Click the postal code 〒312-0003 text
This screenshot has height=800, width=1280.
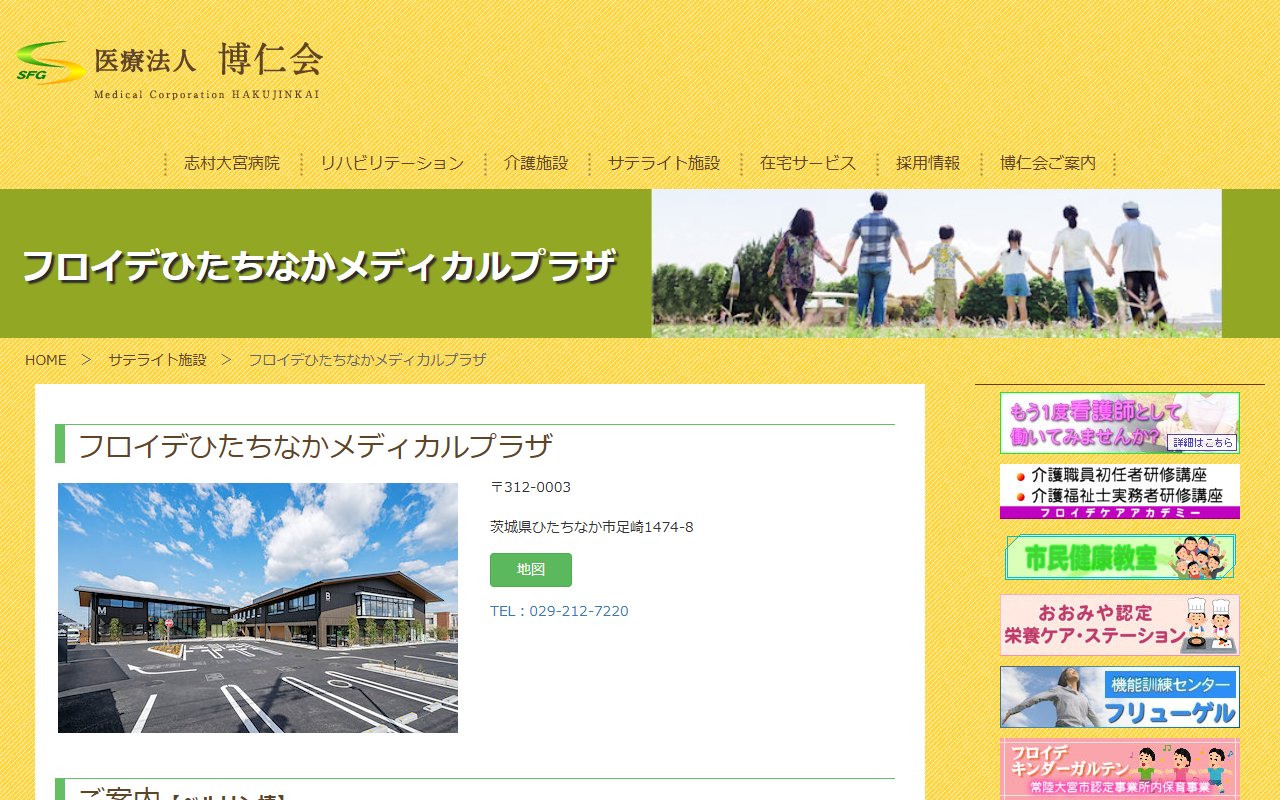[531, 487]
